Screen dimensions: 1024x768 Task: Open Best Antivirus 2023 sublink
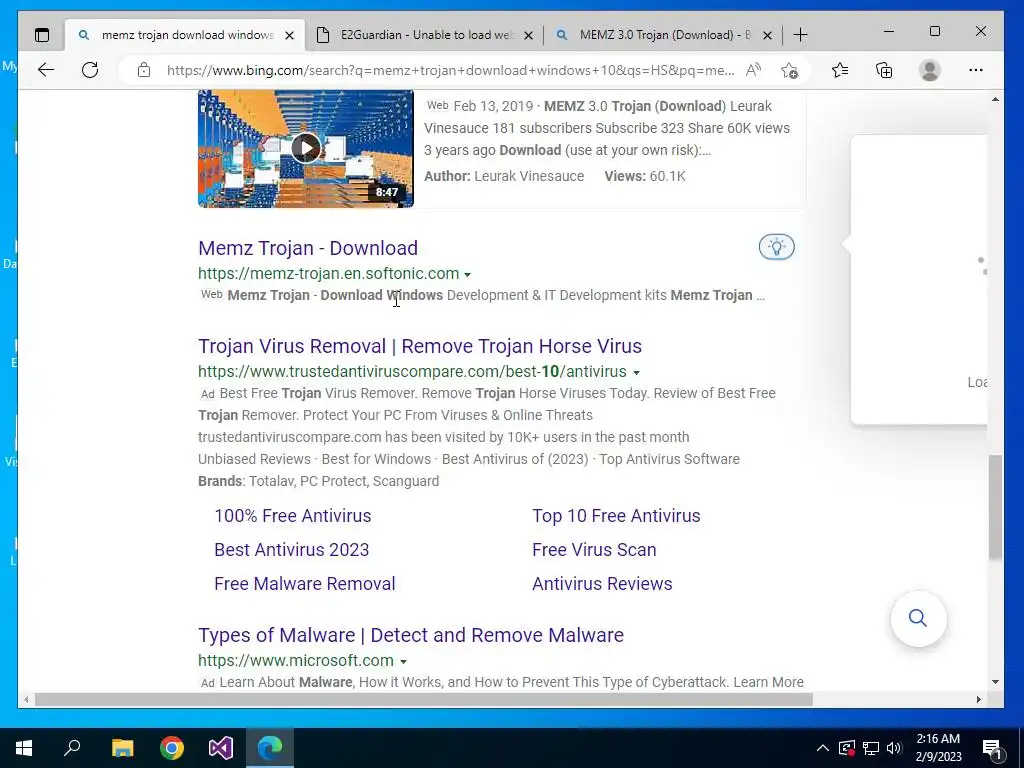click(291, 549)
